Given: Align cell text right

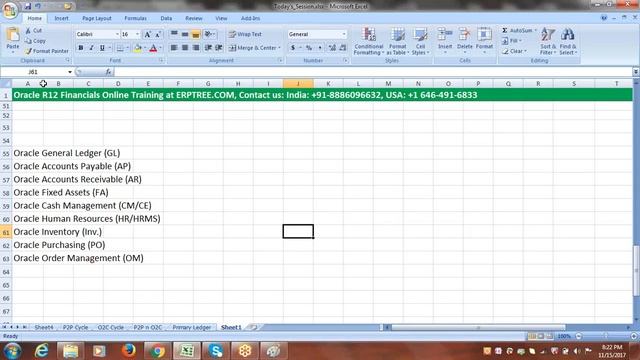Looking at the screenshot, I should 196,48.
